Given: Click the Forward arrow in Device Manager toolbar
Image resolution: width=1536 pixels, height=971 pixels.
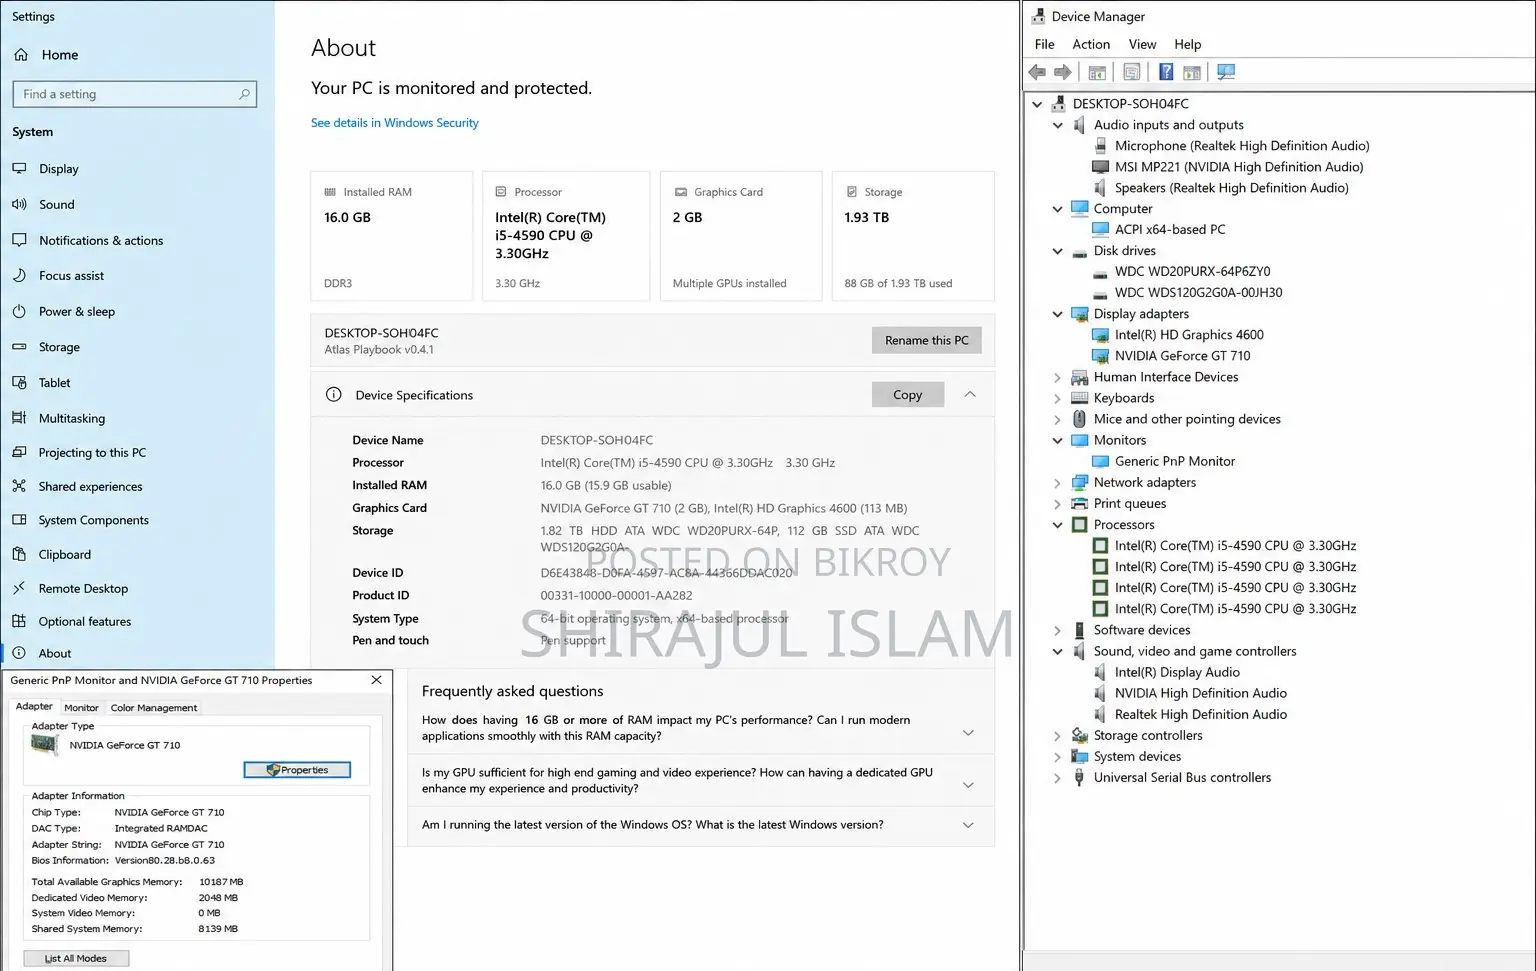Looking at the screenshot, I should click(1063, 72).
